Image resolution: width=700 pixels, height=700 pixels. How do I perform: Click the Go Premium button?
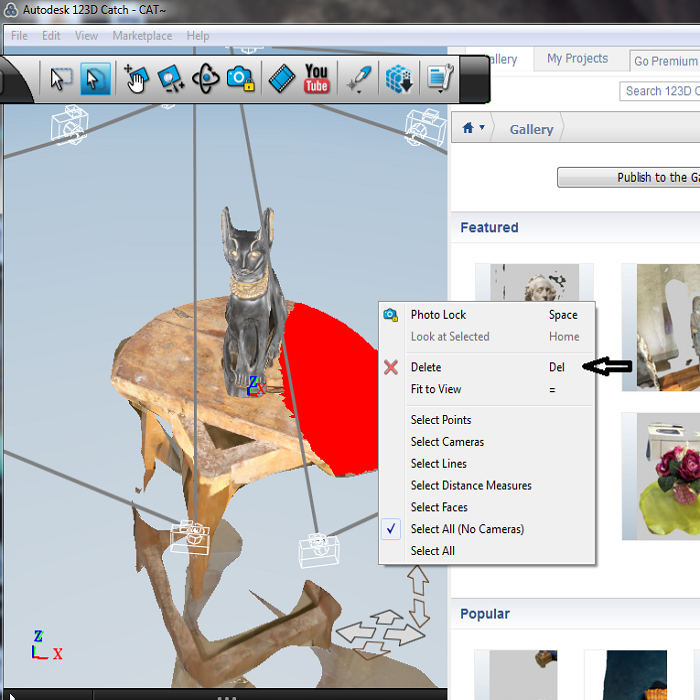(x=665, y=61)
